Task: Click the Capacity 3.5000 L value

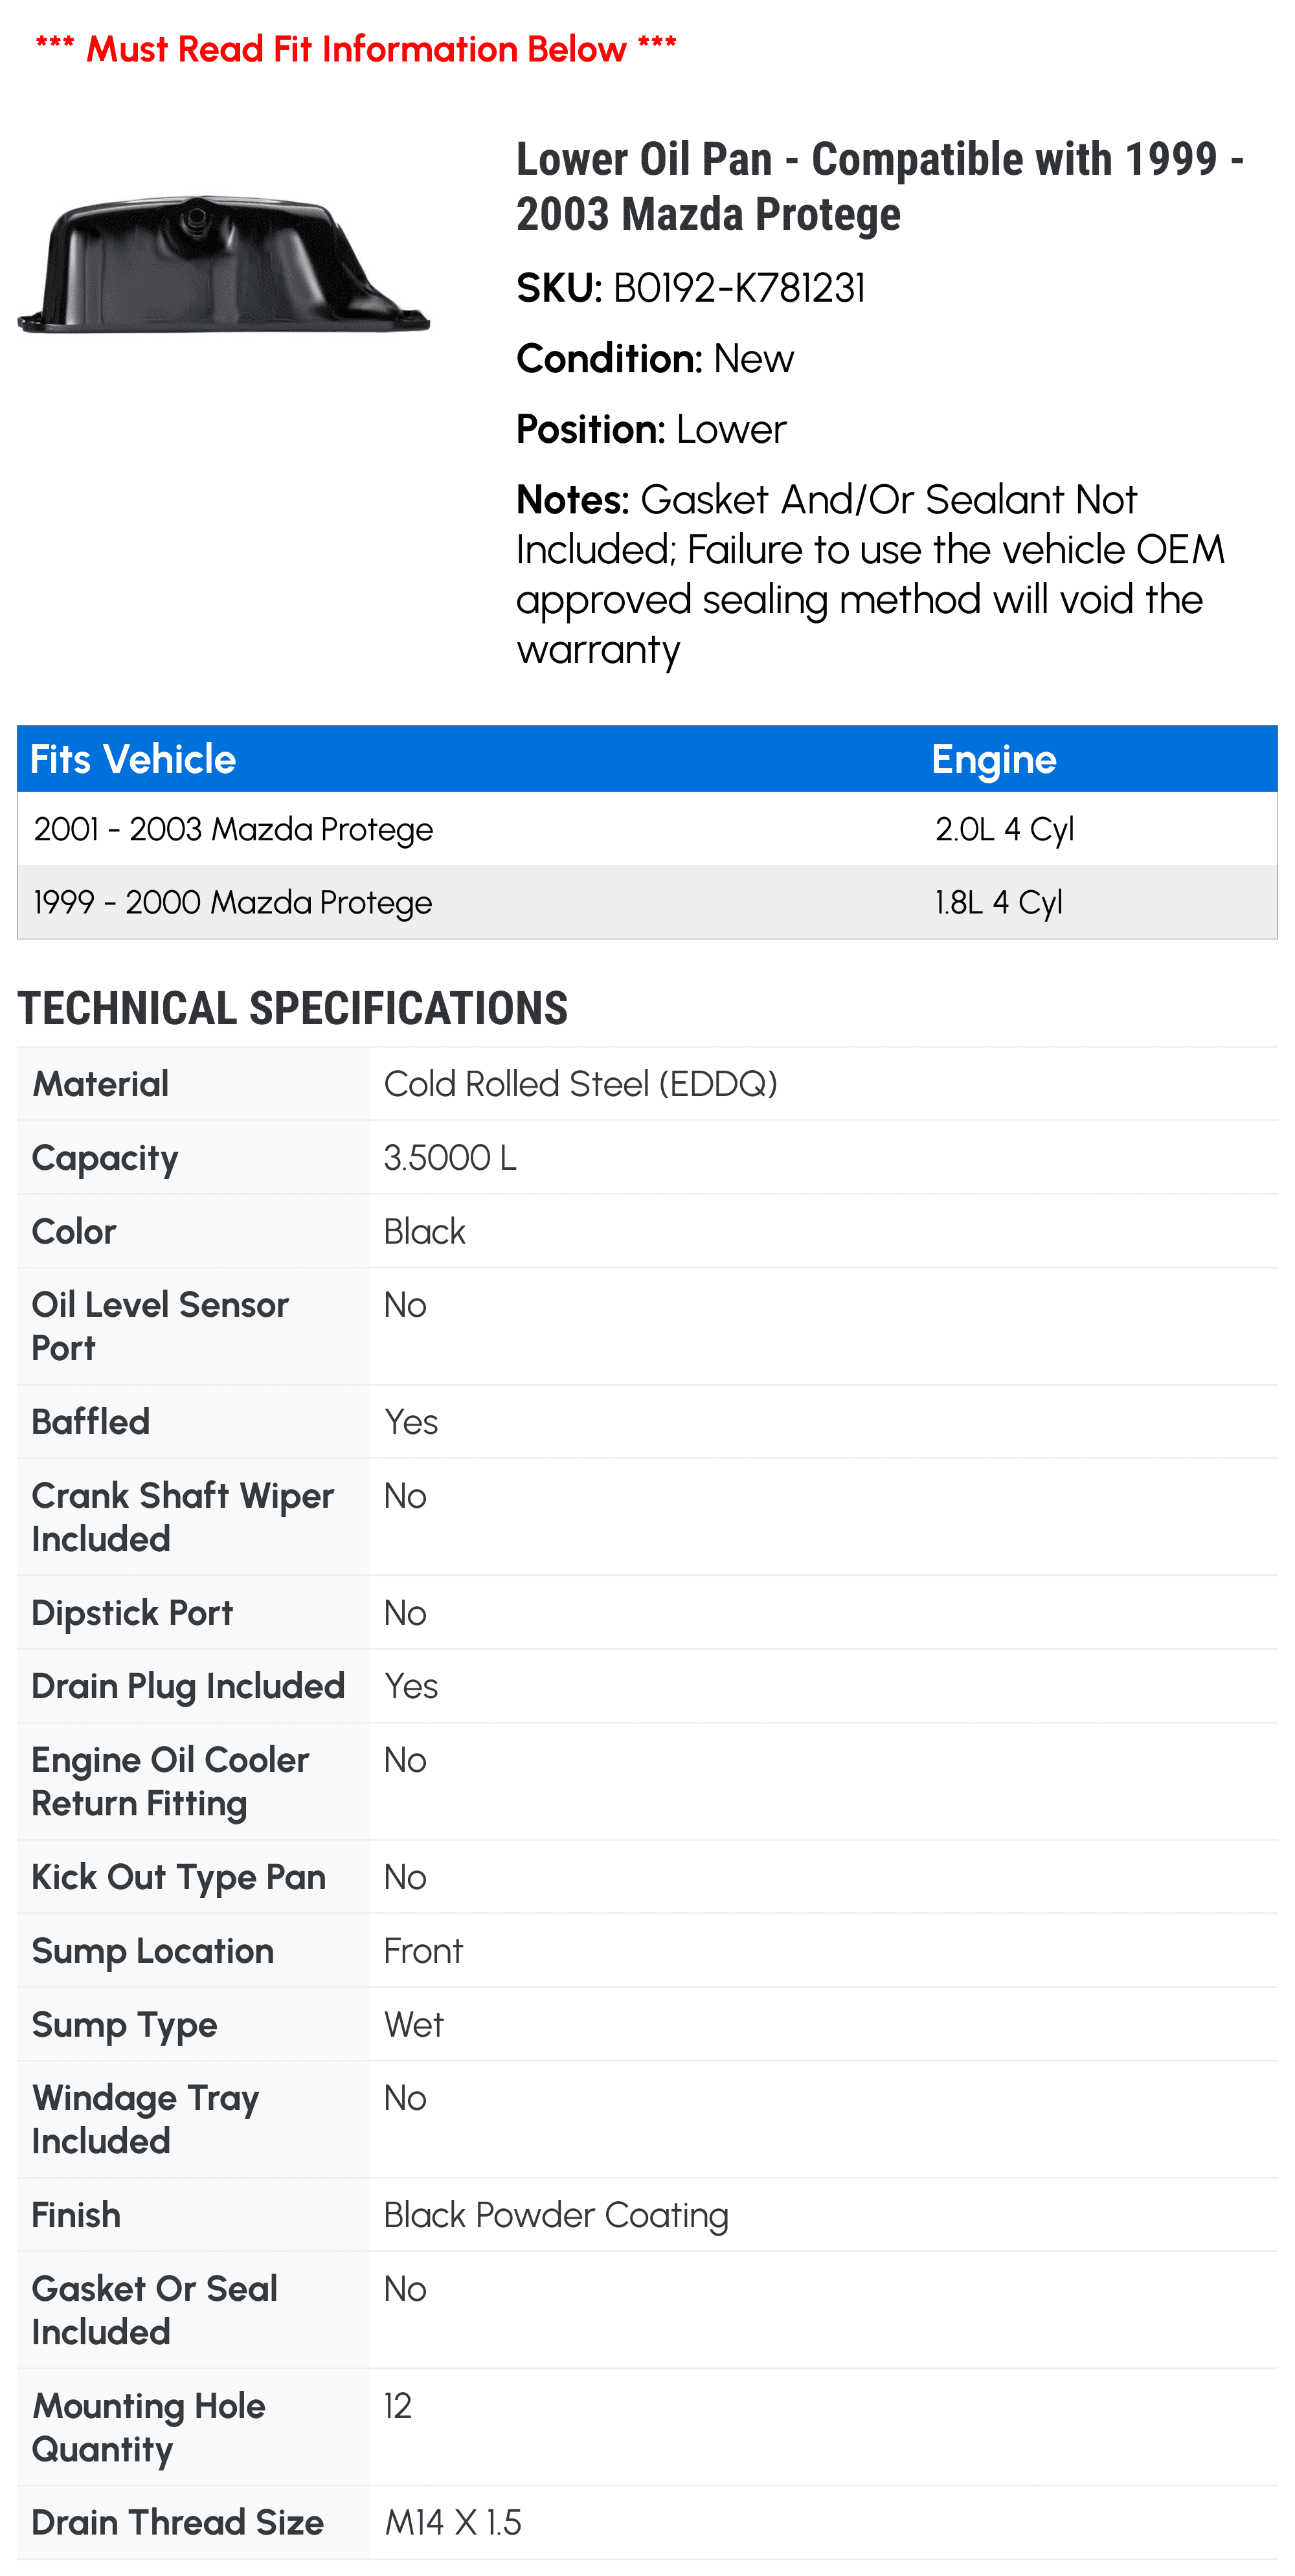Action: pos(450,1158)
